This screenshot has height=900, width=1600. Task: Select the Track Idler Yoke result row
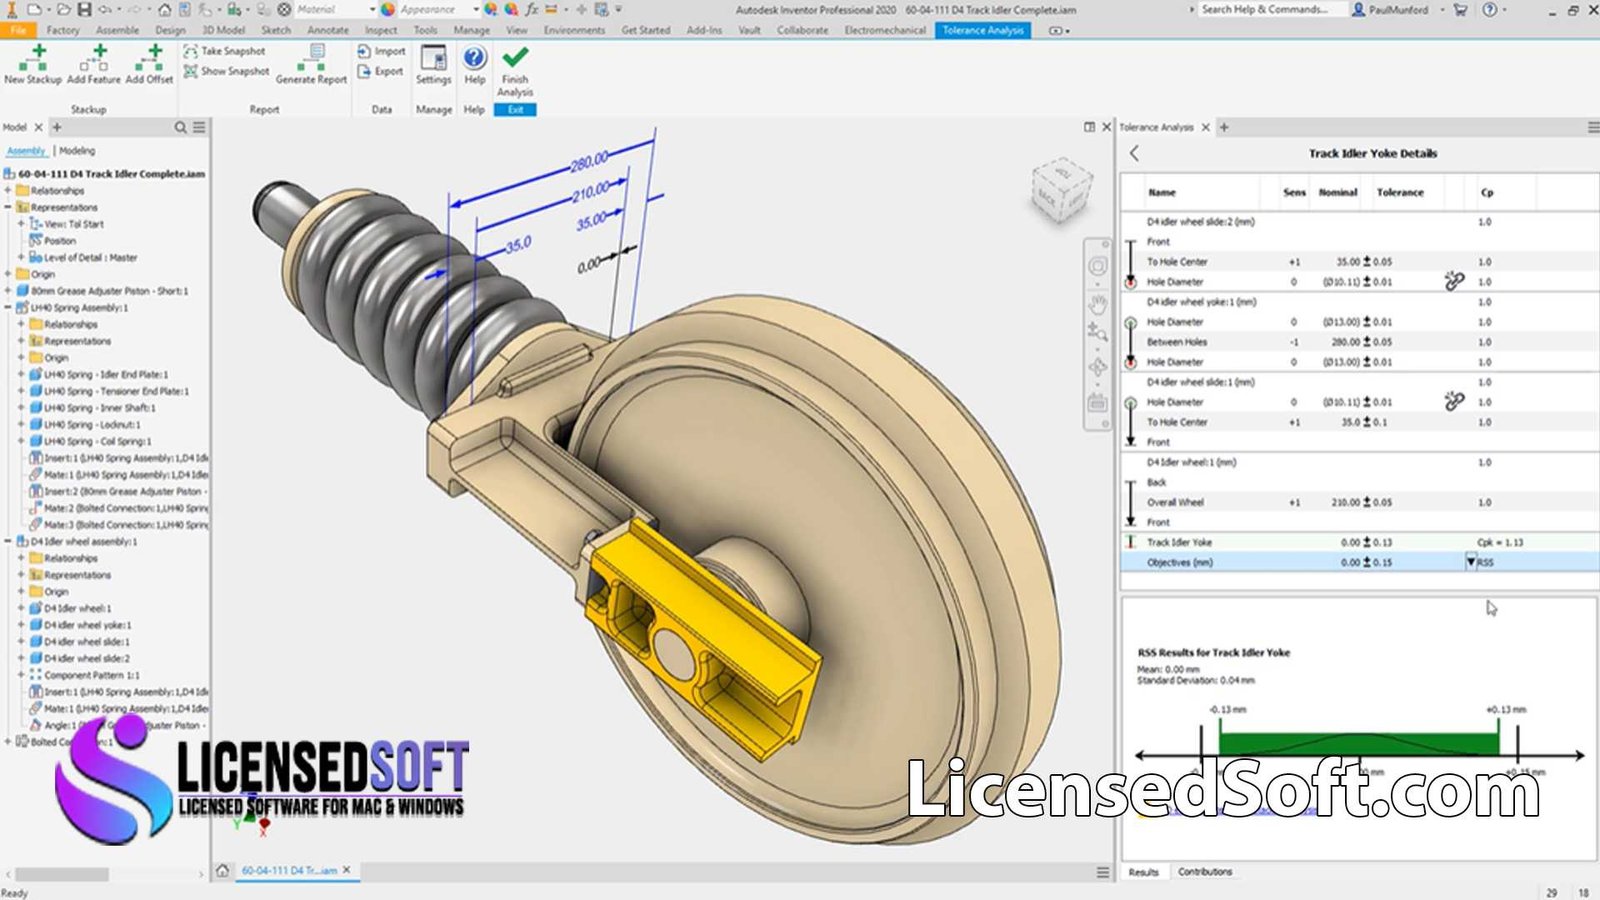click(x=1358, y=542)
